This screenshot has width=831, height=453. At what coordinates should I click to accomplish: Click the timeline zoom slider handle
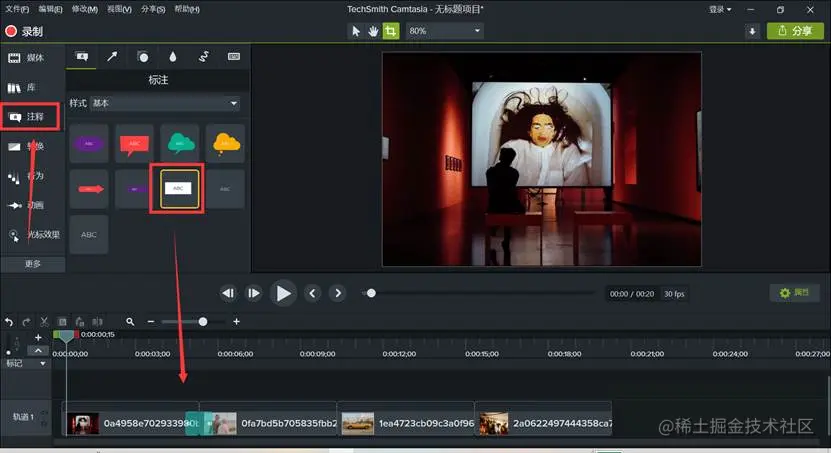click(203, 322)
